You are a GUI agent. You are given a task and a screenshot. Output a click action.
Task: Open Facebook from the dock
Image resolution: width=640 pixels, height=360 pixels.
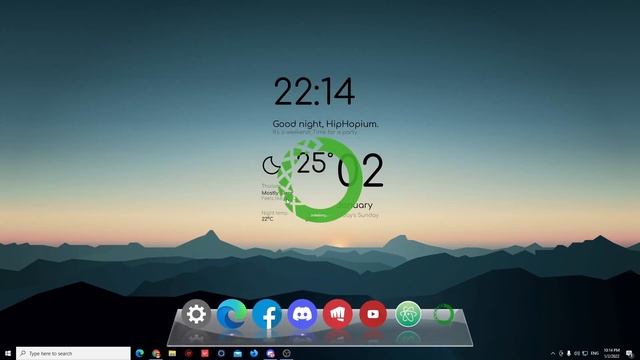(267, 314)
